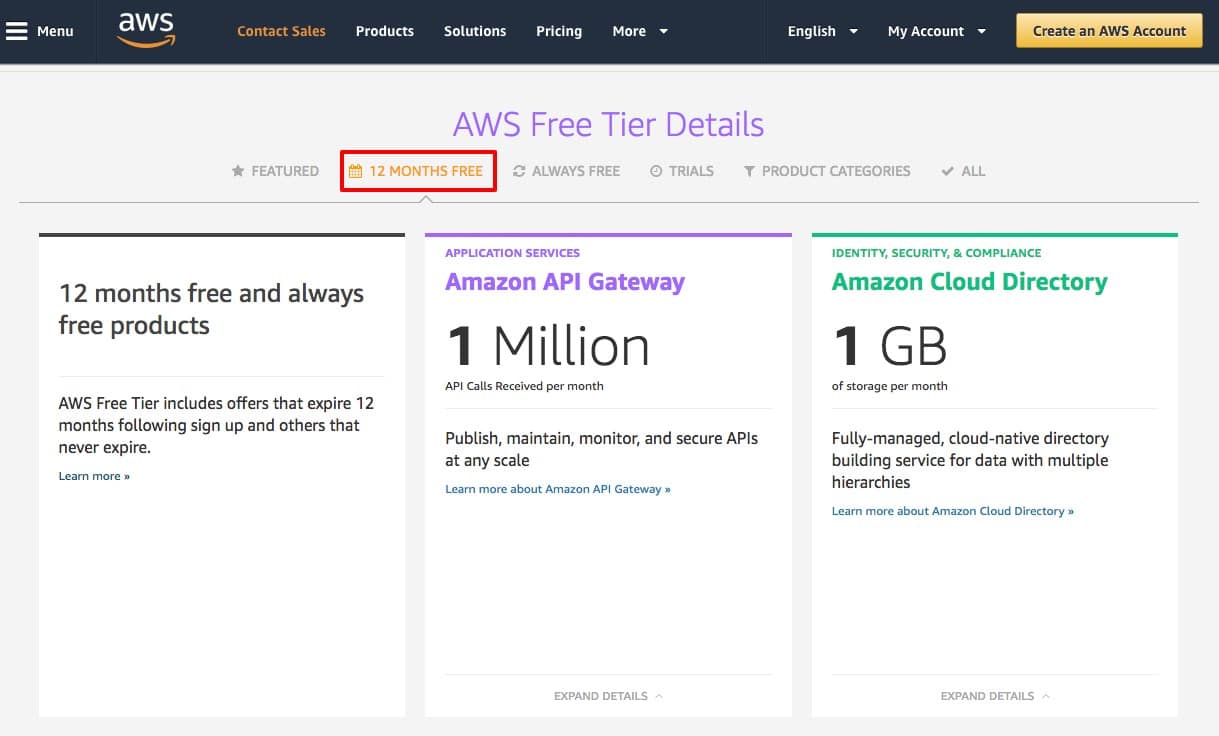1219x736 pixels.
Task: Click the funnel icon for Product Categories
Action: [749, 171]
